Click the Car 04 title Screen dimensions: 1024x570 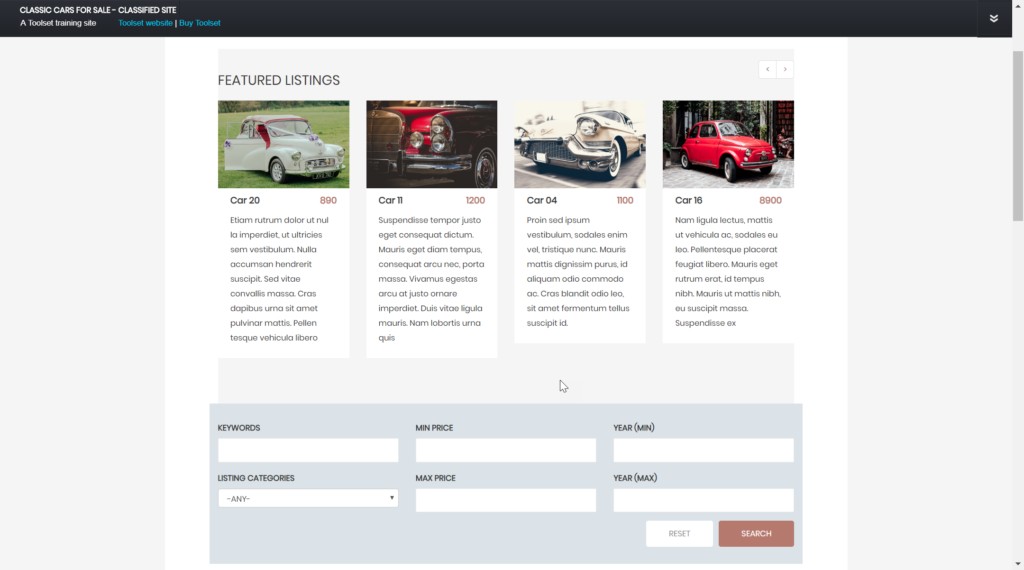pos(542,200)
